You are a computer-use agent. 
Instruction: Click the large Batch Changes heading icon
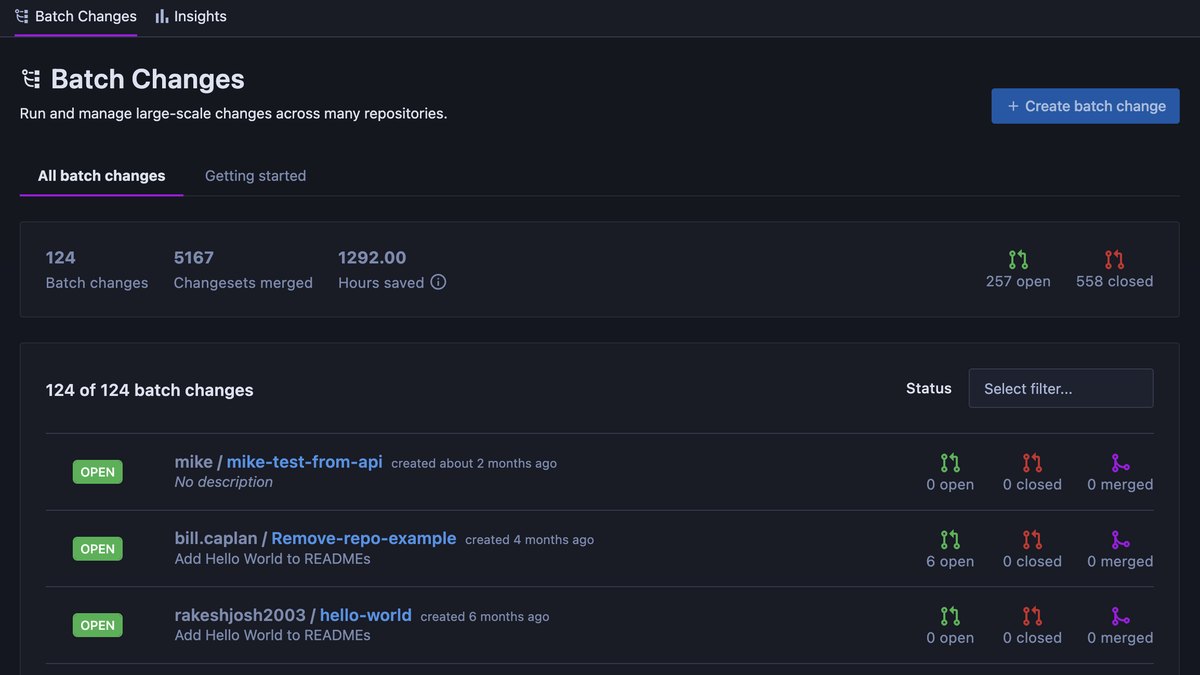(x=31, y=79)
